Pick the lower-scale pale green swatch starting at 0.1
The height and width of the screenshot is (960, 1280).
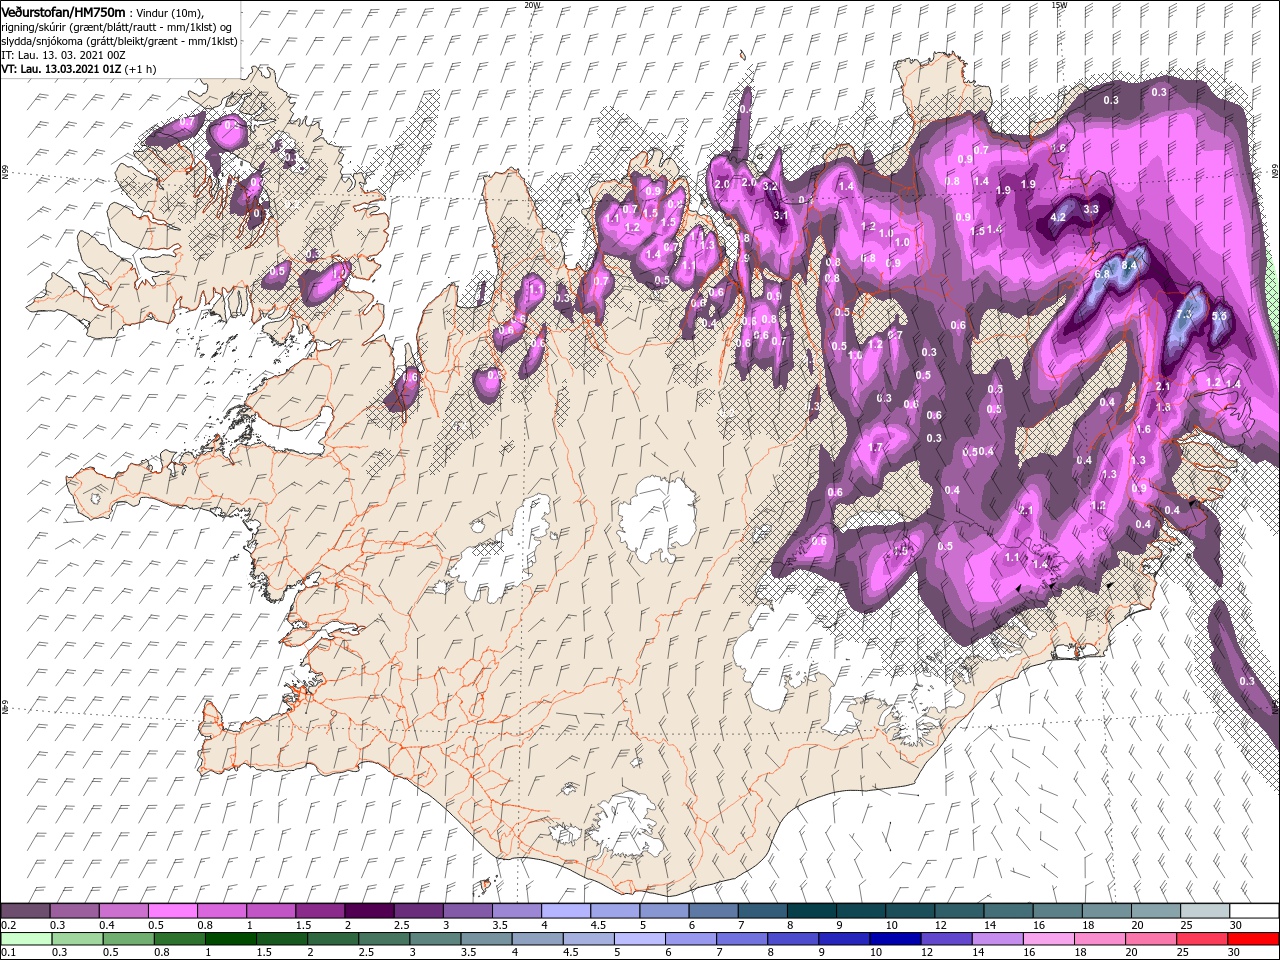(x=25, y=939)
